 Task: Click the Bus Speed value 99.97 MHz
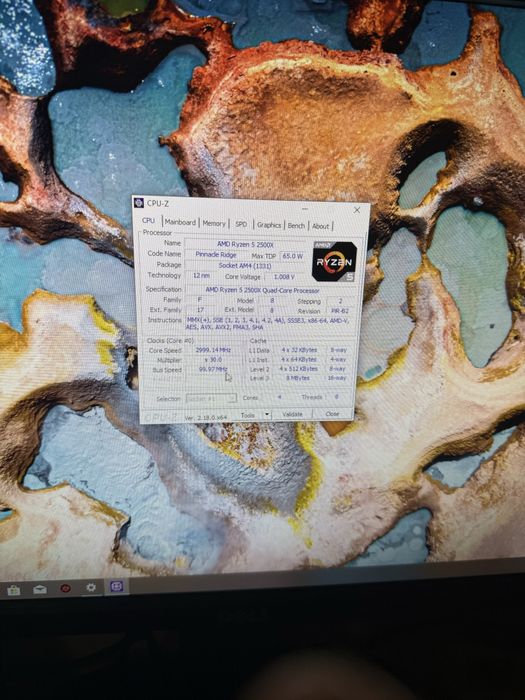tap(213, 369)
